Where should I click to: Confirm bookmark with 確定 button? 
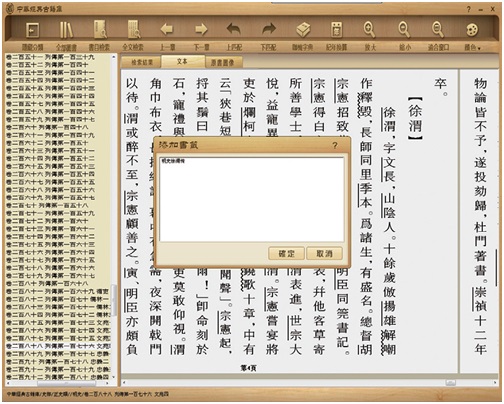286,254
